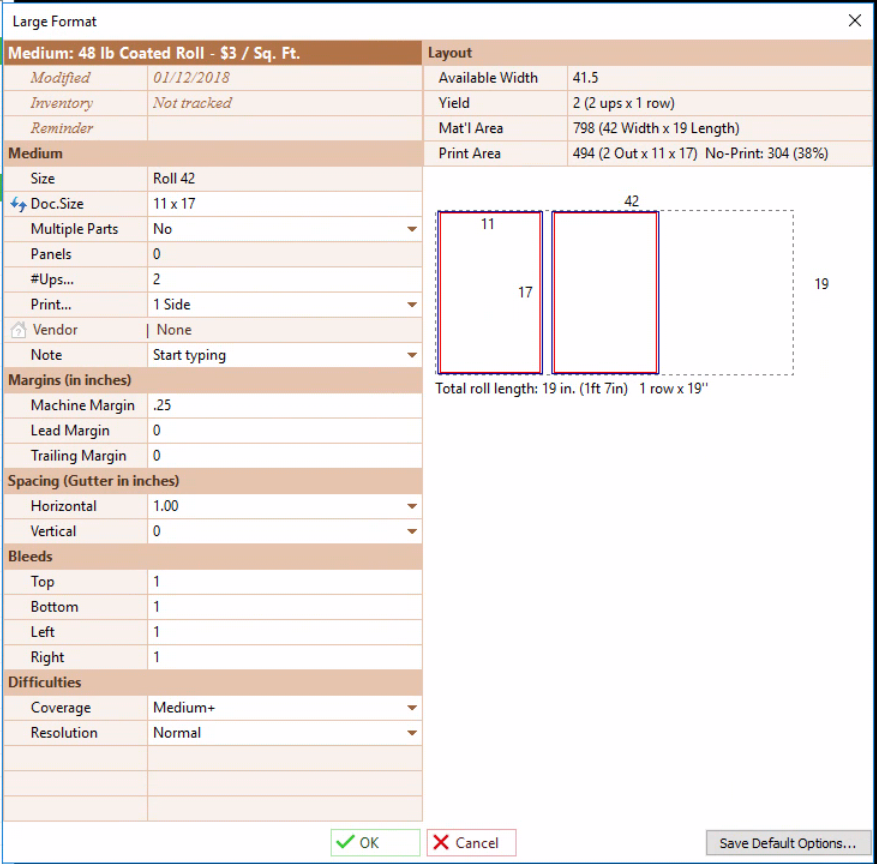This screenshot has width=877, height=864.
Task: Open the Note dropdown arrow
Action: [x=411, y=355]
